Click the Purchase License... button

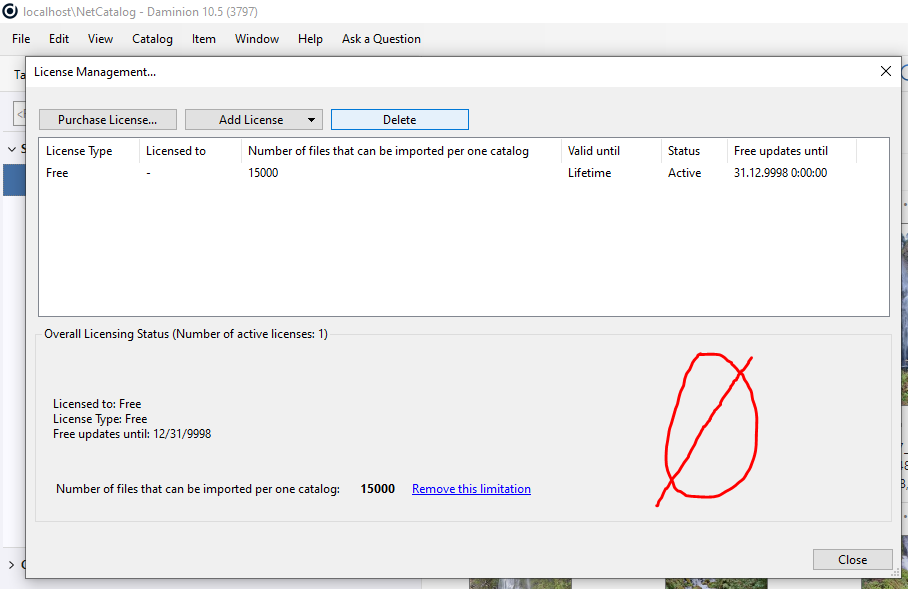click(107, 120)
